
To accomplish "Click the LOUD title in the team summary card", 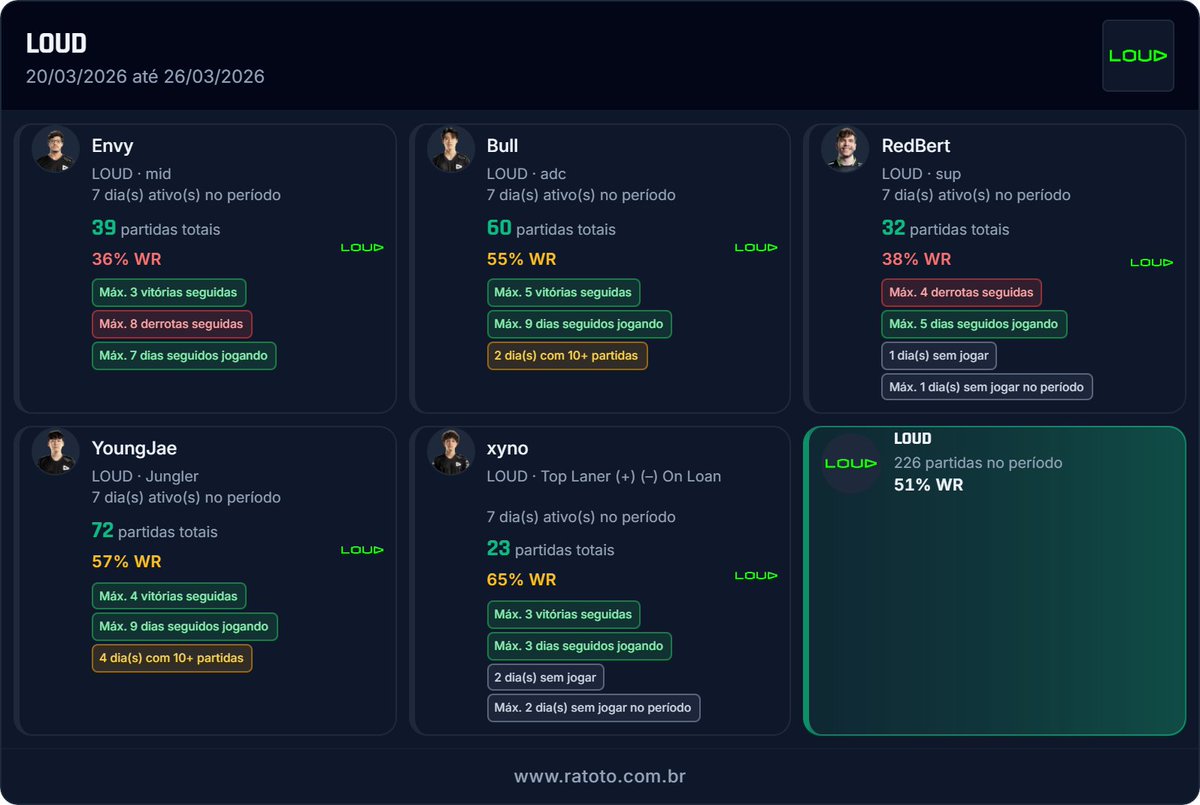I will [x=912, y=438].
